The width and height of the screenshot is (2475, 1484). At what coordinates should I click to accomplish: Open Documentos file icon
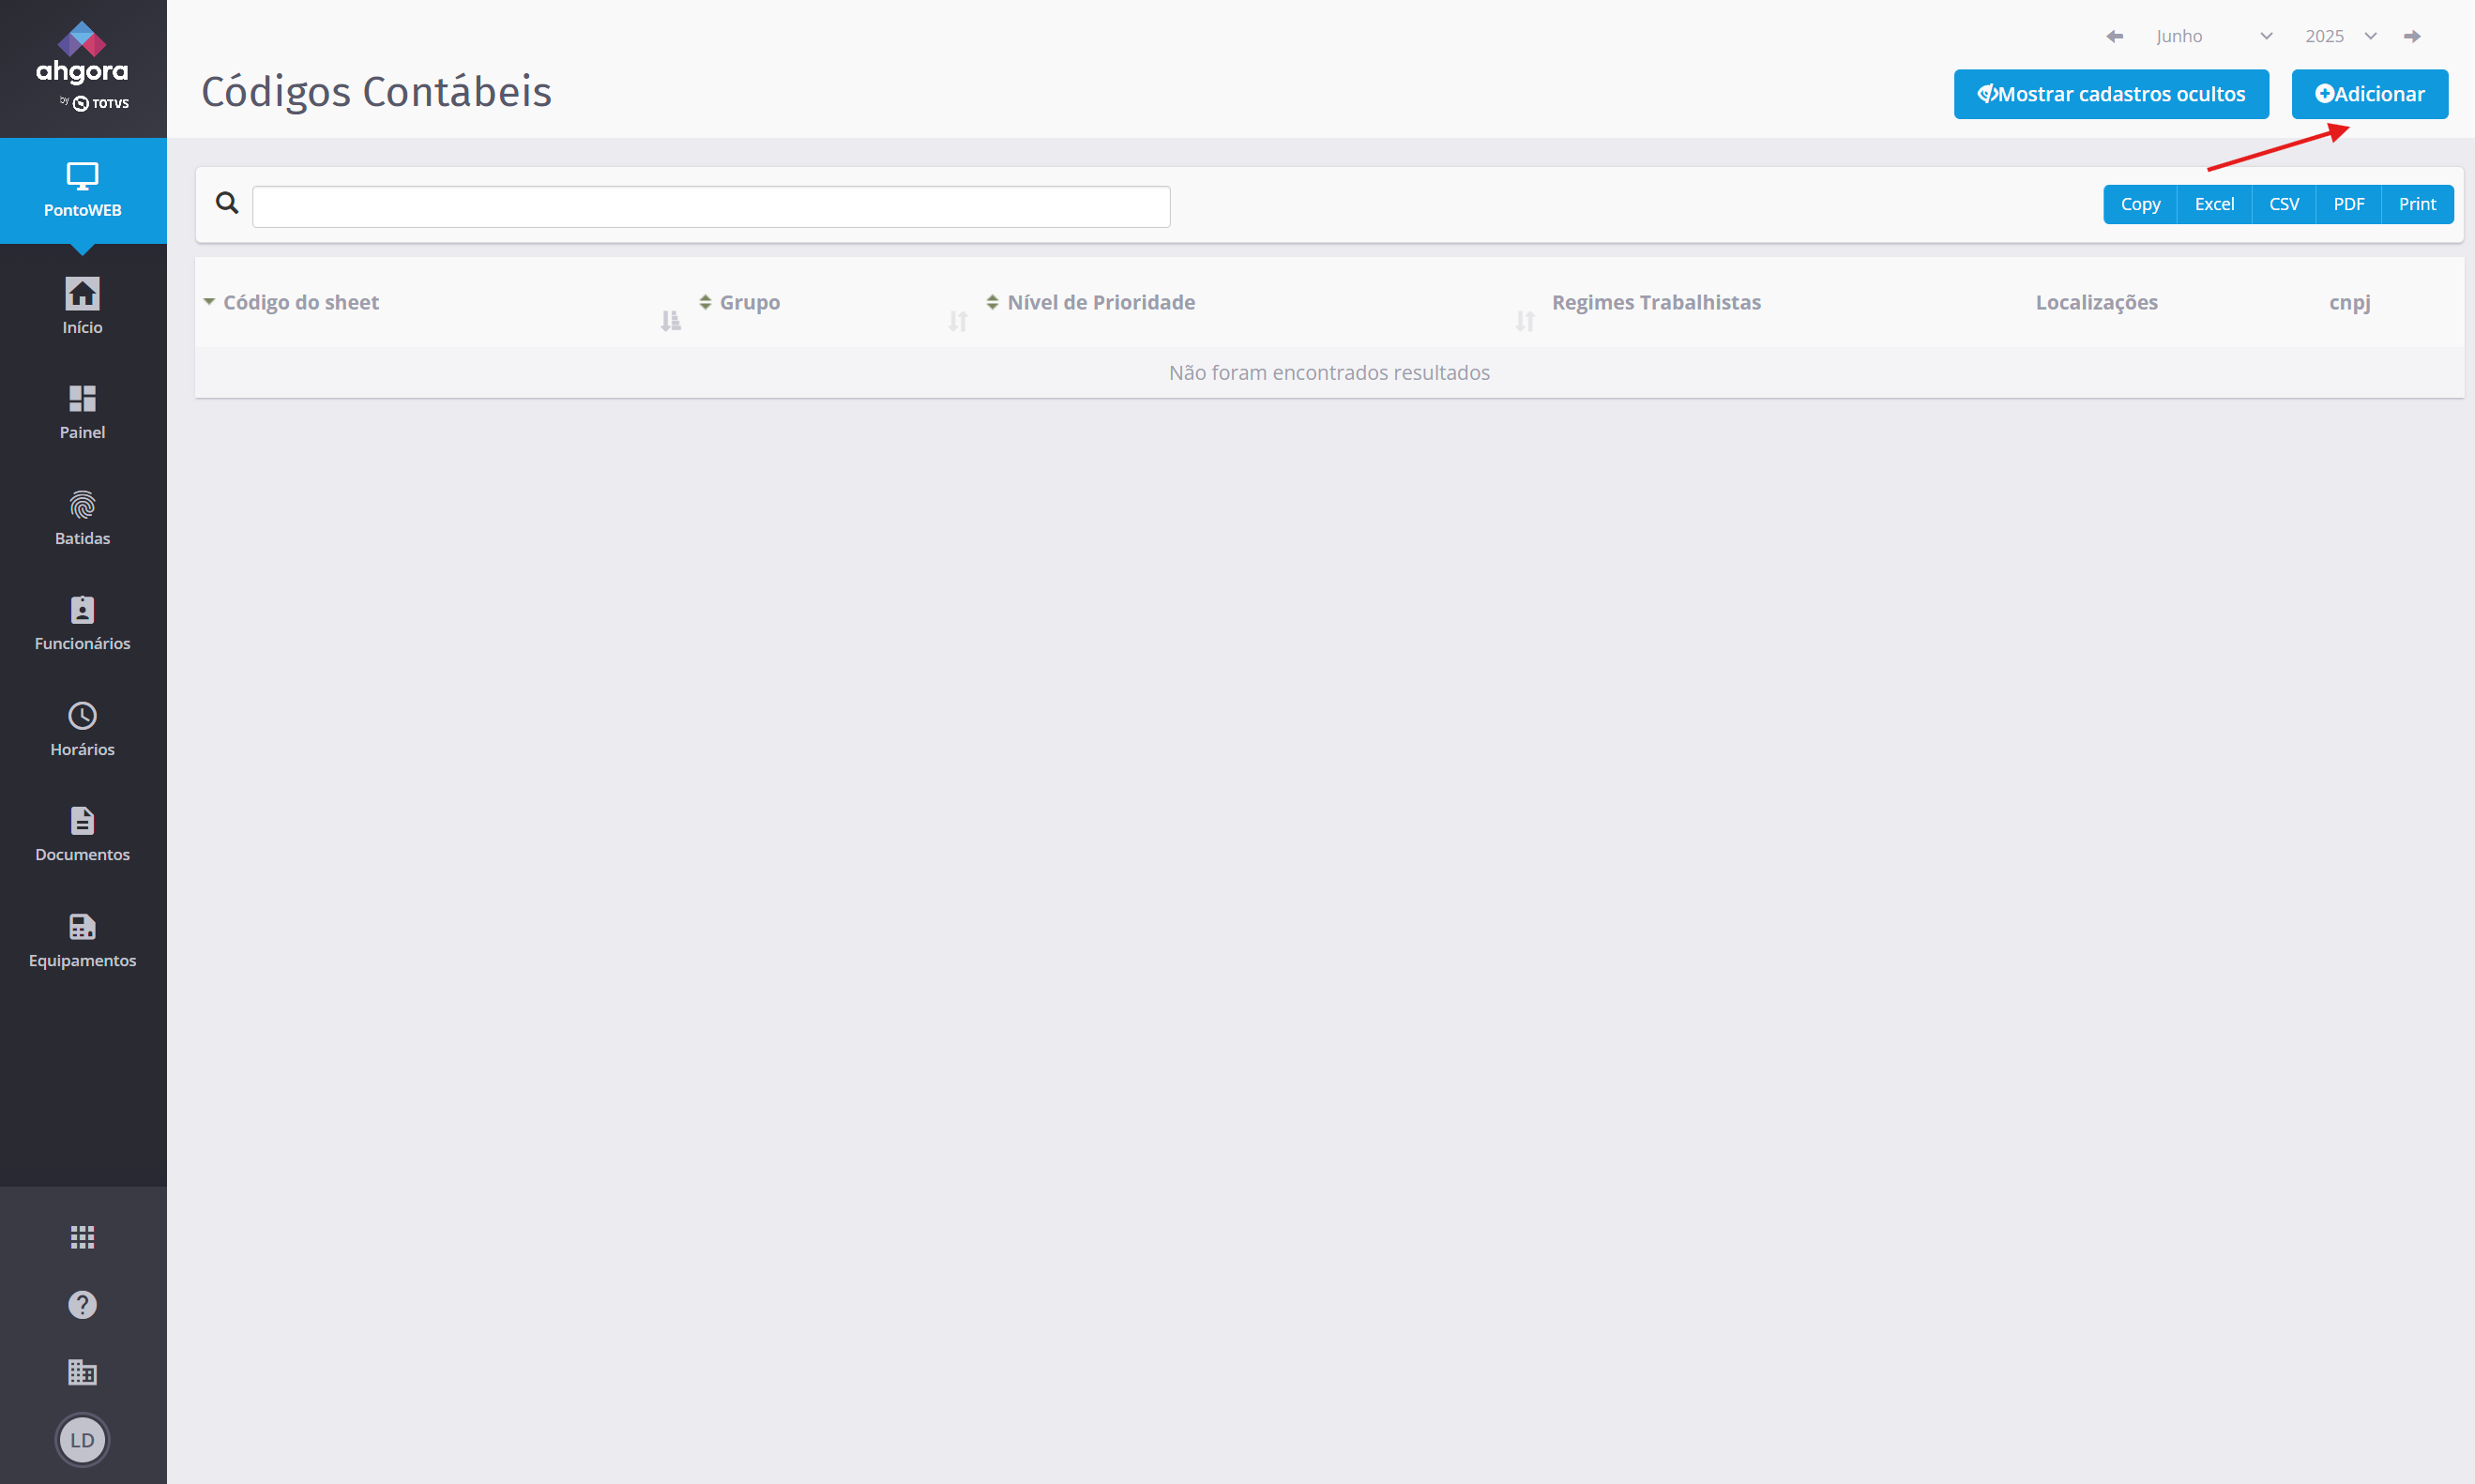click(x=82, y=822)
